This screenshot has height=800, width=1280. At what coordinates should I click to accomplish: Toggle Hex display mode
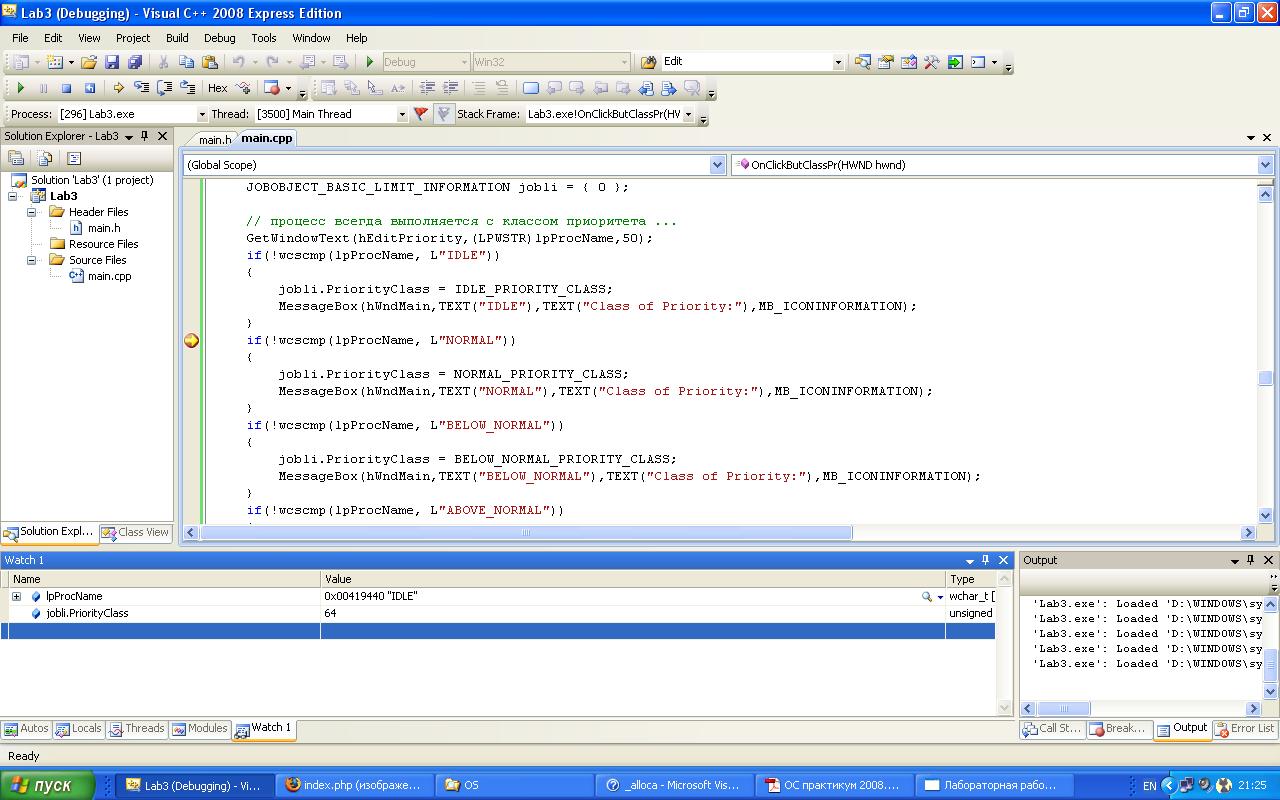pos(217,88)
